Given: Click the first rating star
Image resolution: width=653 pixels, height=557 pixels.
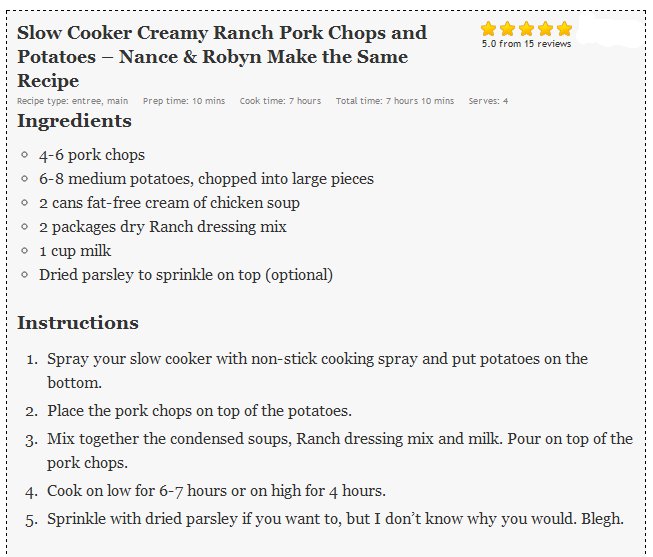Looking at the screenshot, I should coord(489,29).
